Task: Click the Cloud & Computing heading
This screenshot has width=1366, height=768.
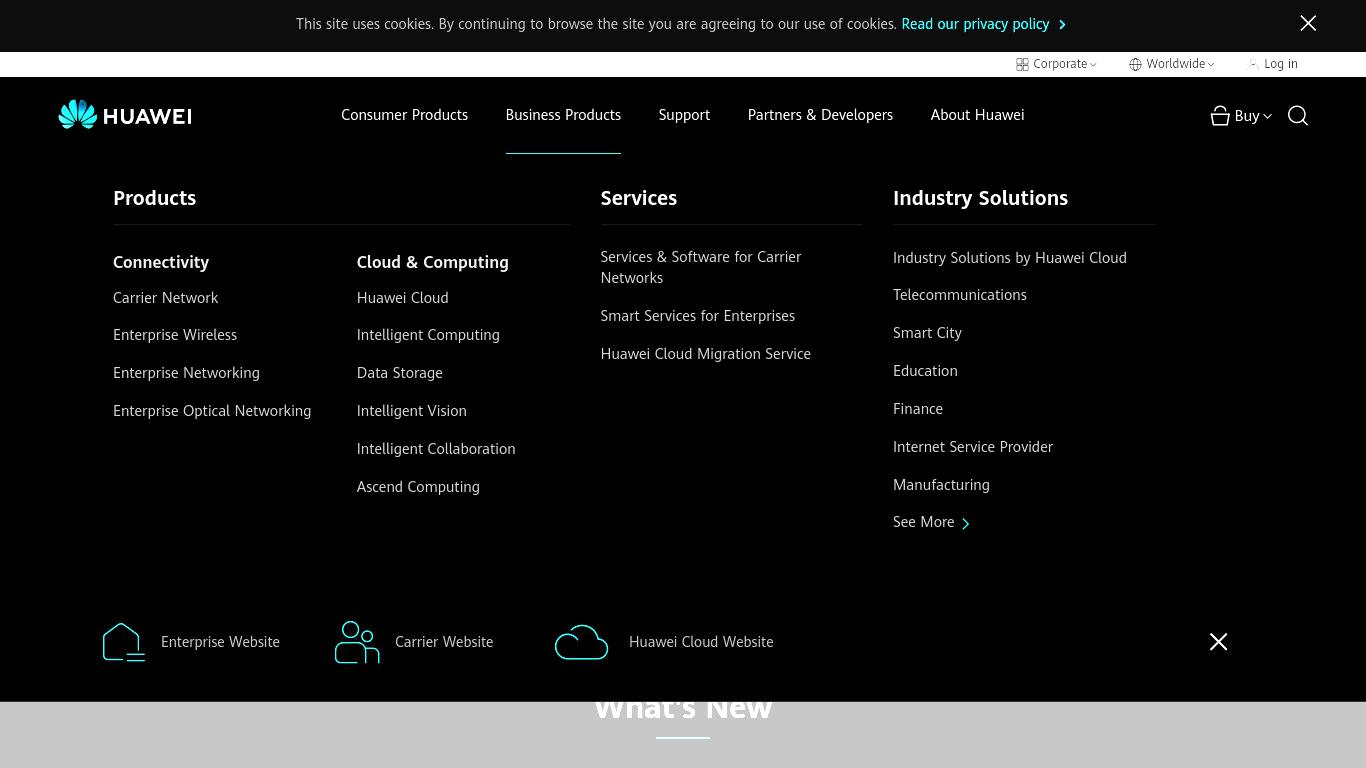Action: point(432,262)
